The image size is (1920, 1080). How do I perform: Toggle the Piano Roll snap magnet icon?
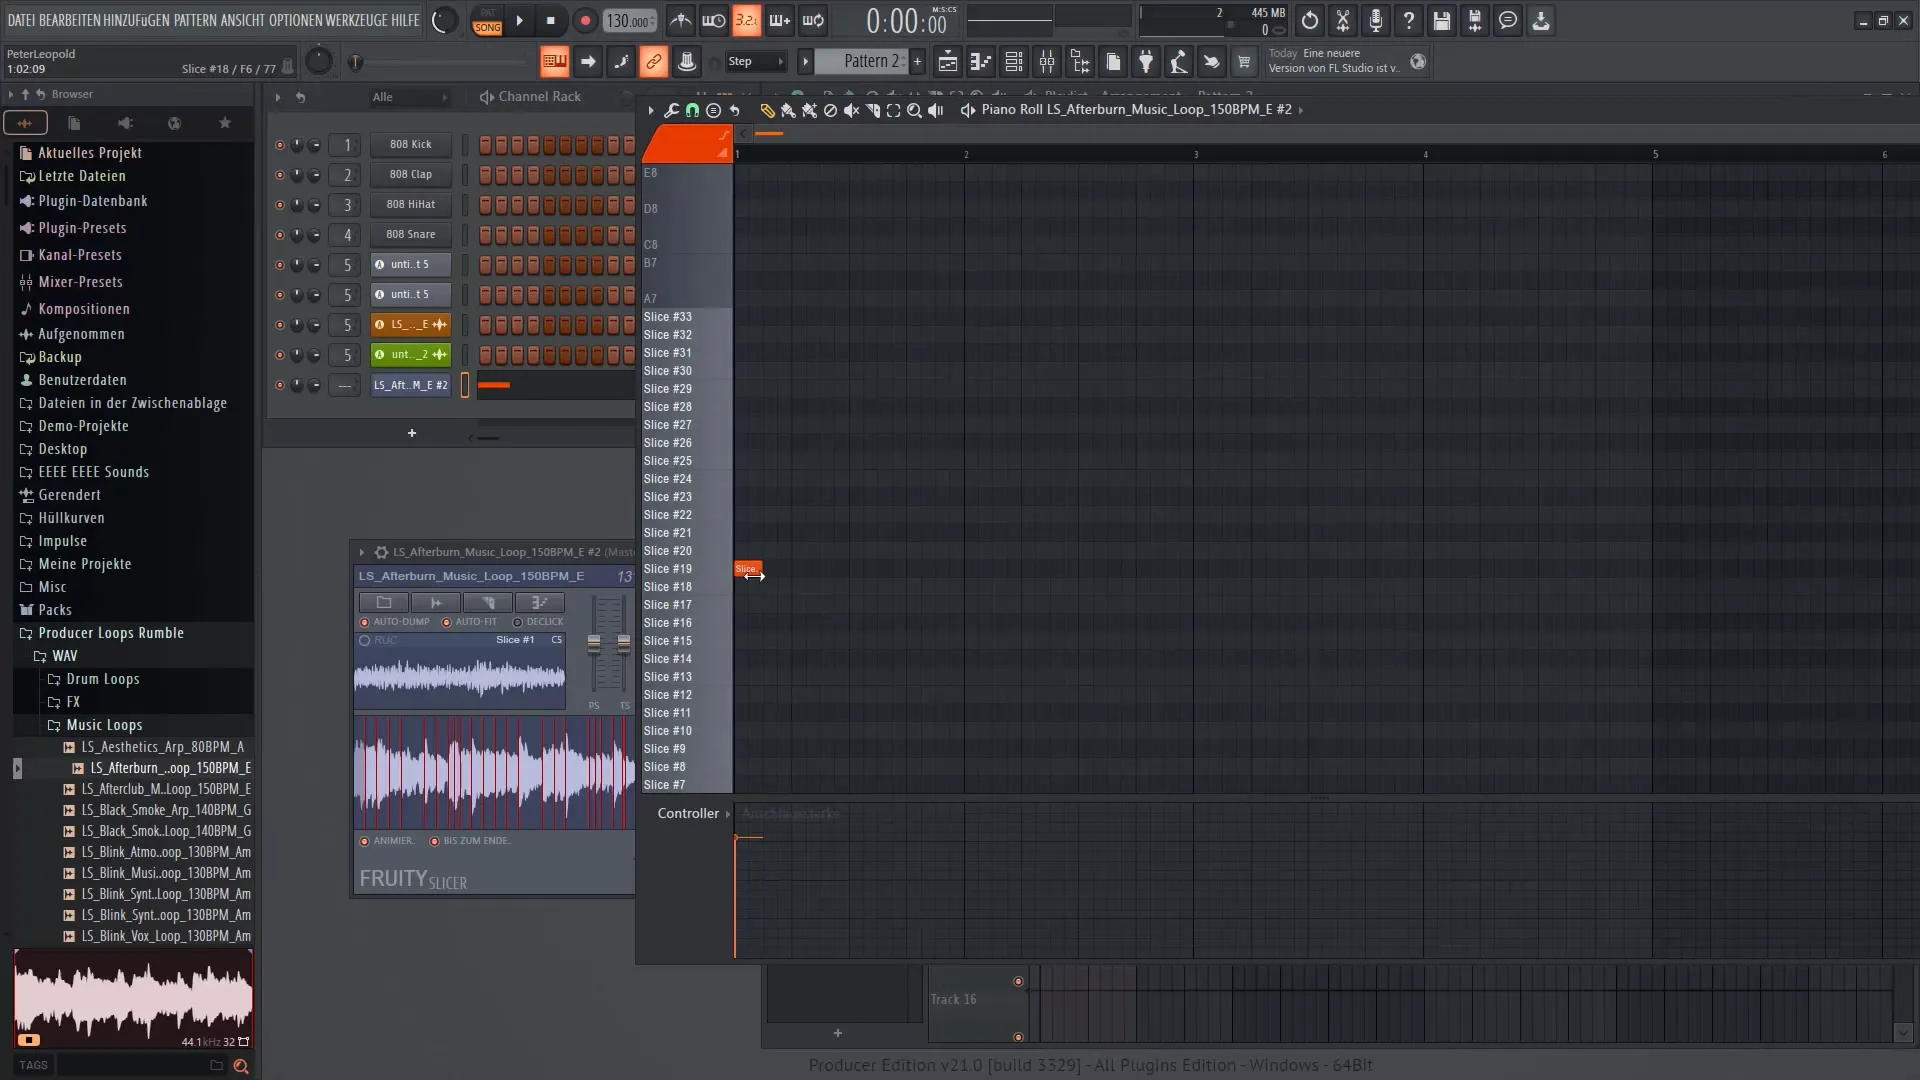[692, 110]
